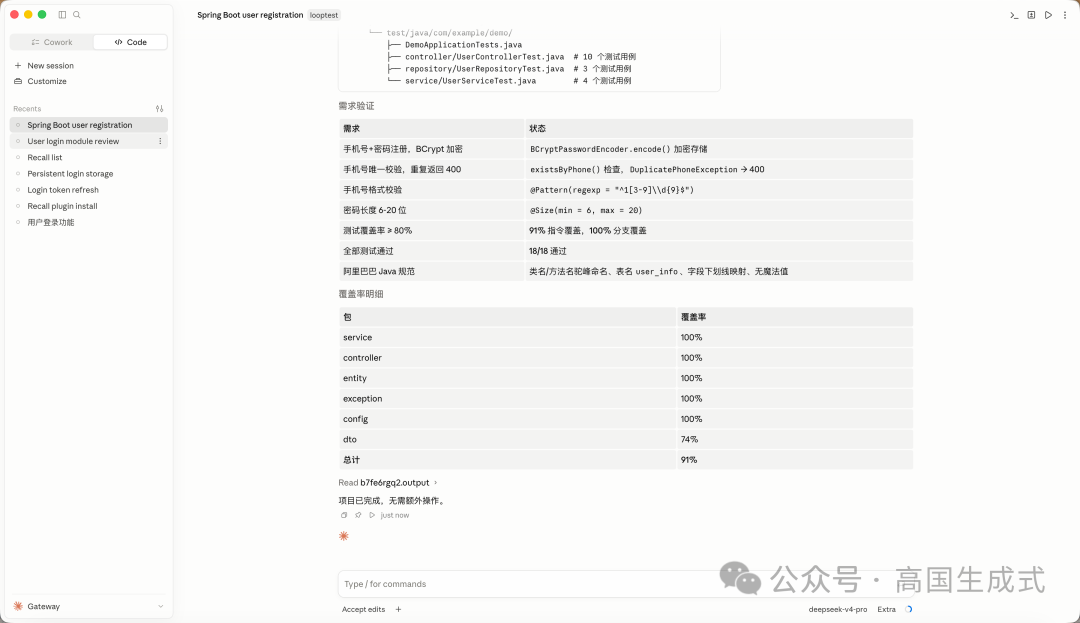Click the run play icon in the top bar
Image resolution: width=1080 pixels, height=623 pixels.
point(1048,15)
